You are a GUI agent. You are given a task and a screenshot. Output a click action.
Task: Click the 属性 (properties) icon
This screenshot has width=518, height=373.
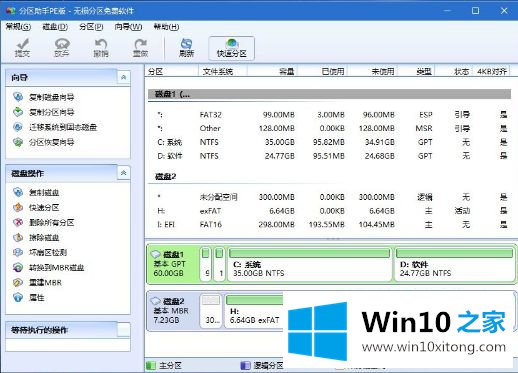(x=18, y=297)
